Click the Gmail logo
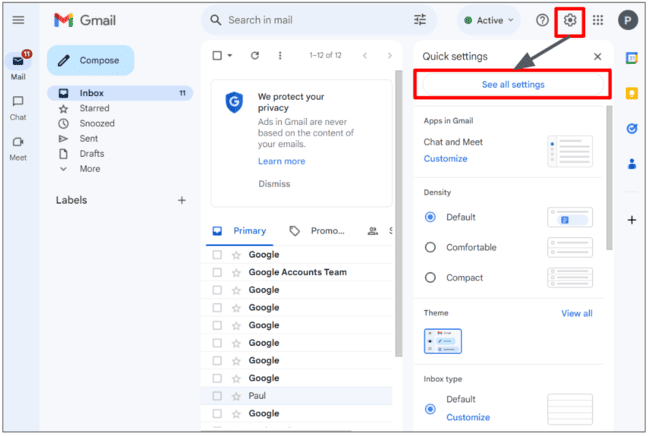 (x=85, y=20)
